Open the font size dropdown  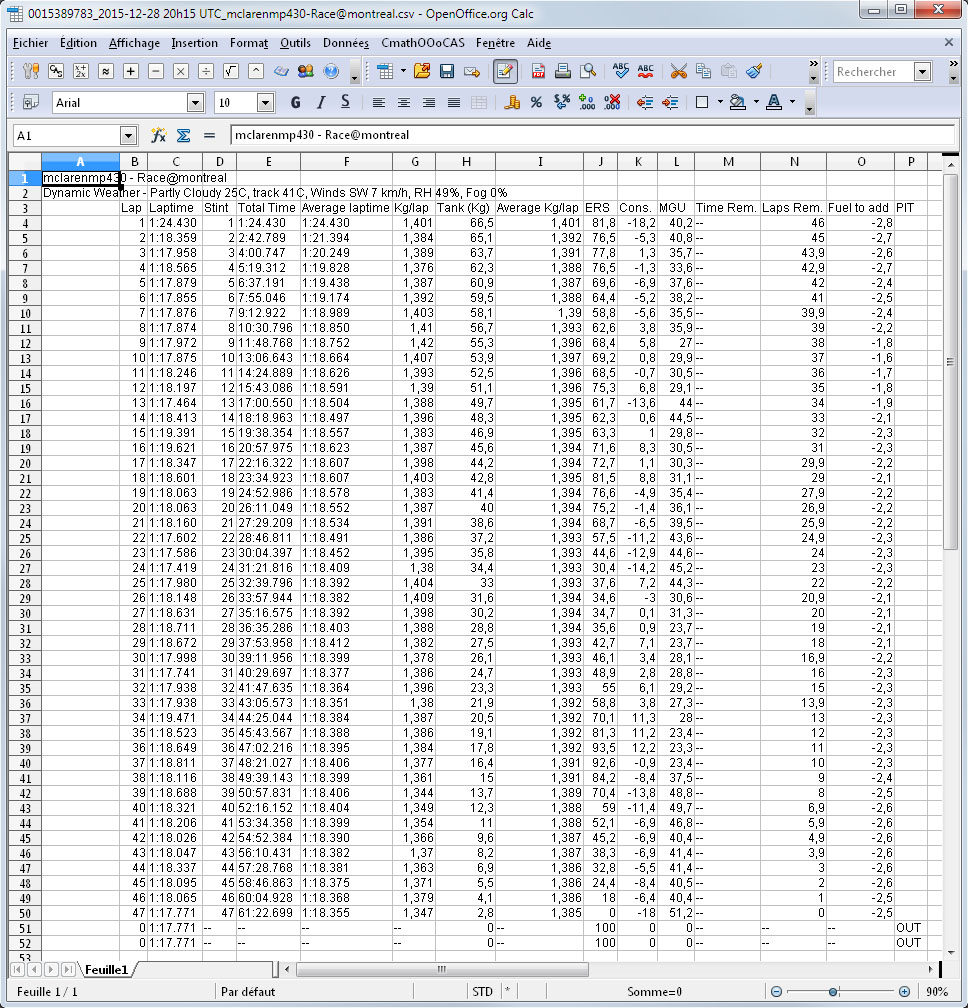tap(265, 103)
